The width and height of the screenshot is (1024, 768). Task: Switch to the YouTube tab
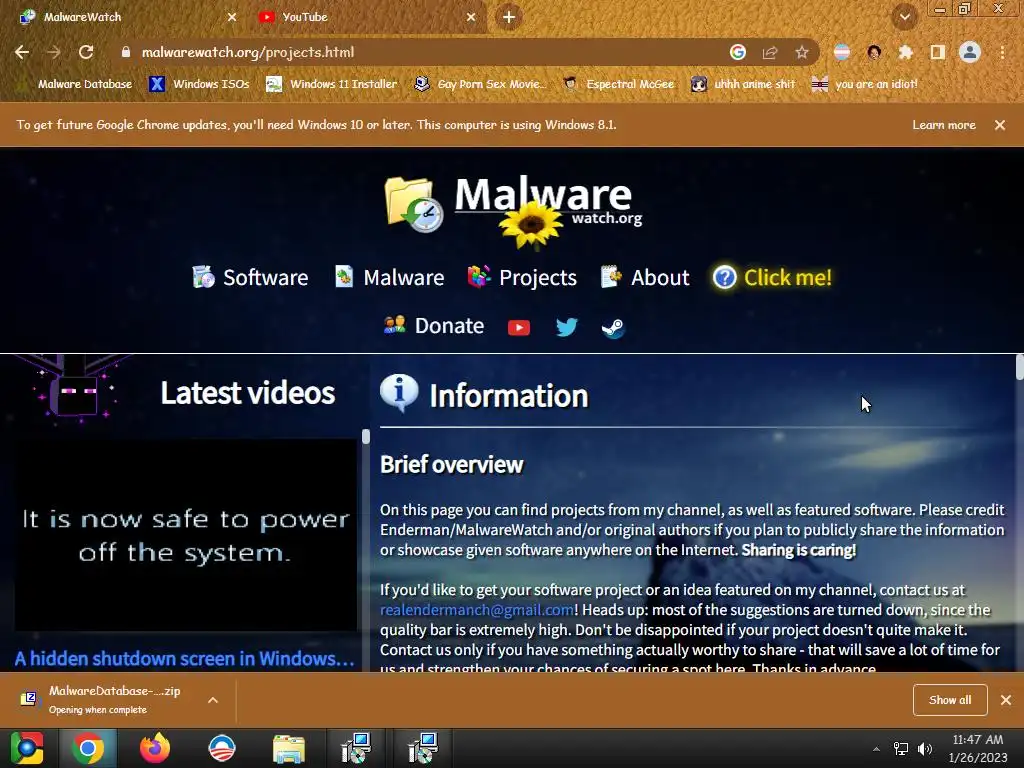point(368,17)
